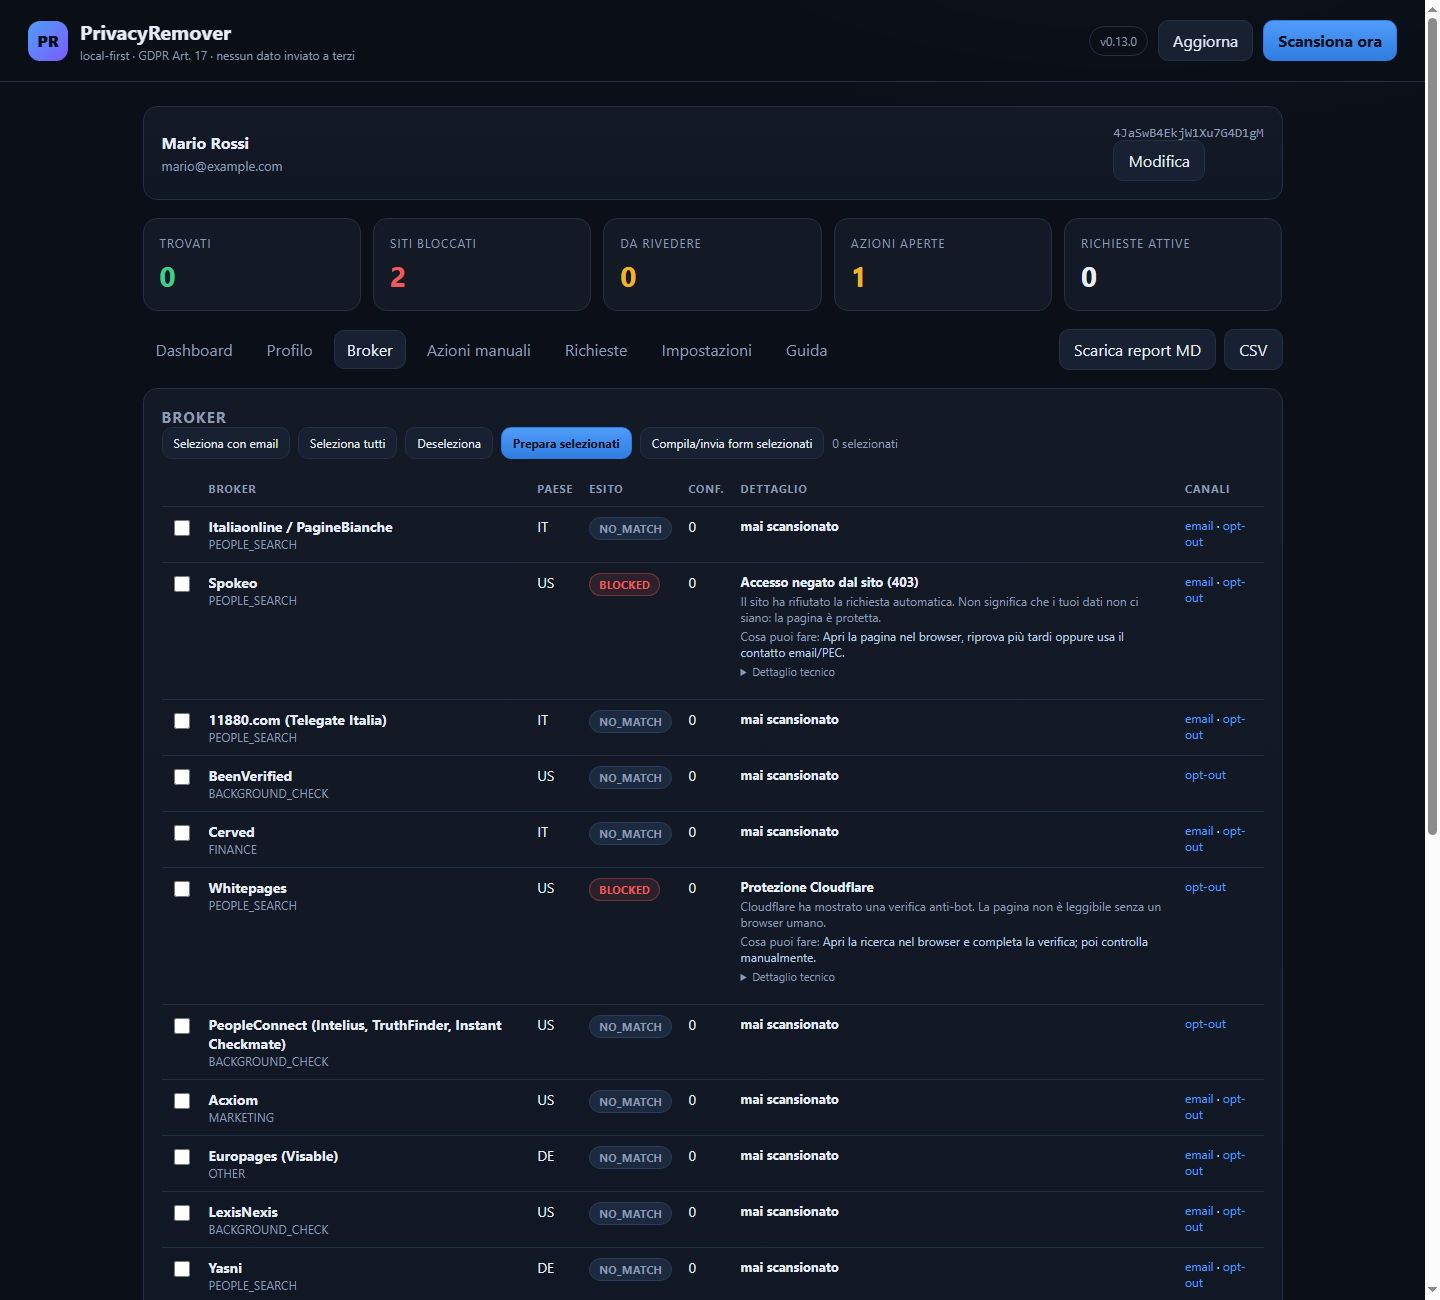Viewport: 1440px width, 1300px height.
Task: Open the opt-out link for Whitepages
Action: pyautogui.click(x=1205, y=887)
